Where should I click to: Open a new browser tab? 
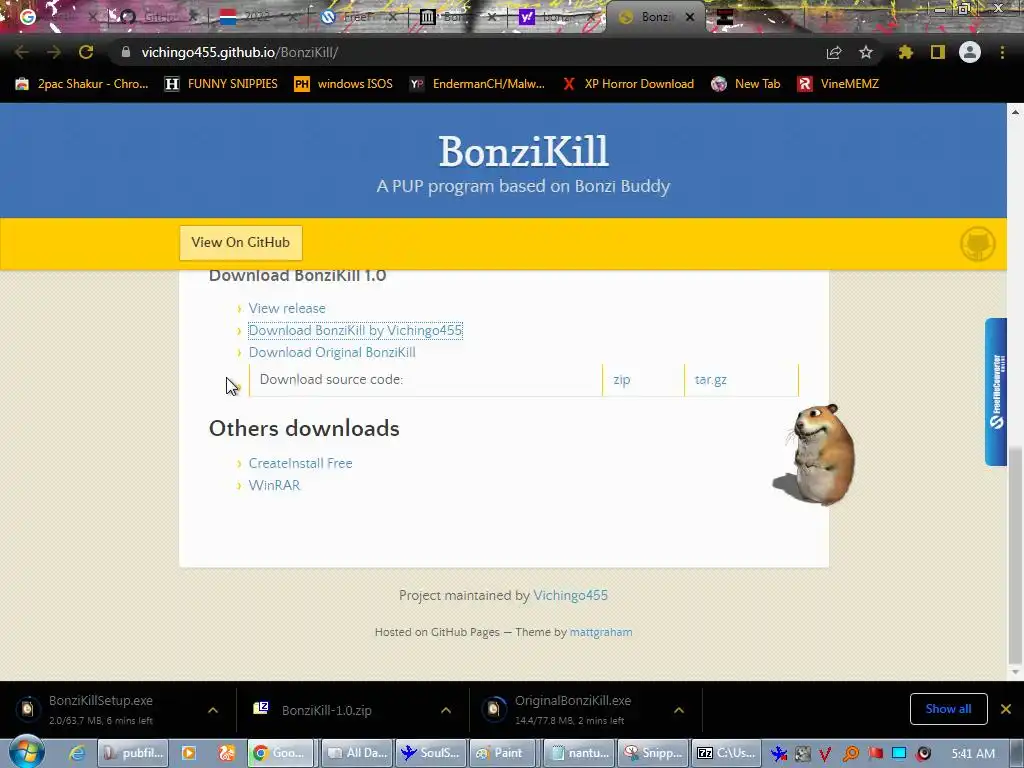coord(826,17)
